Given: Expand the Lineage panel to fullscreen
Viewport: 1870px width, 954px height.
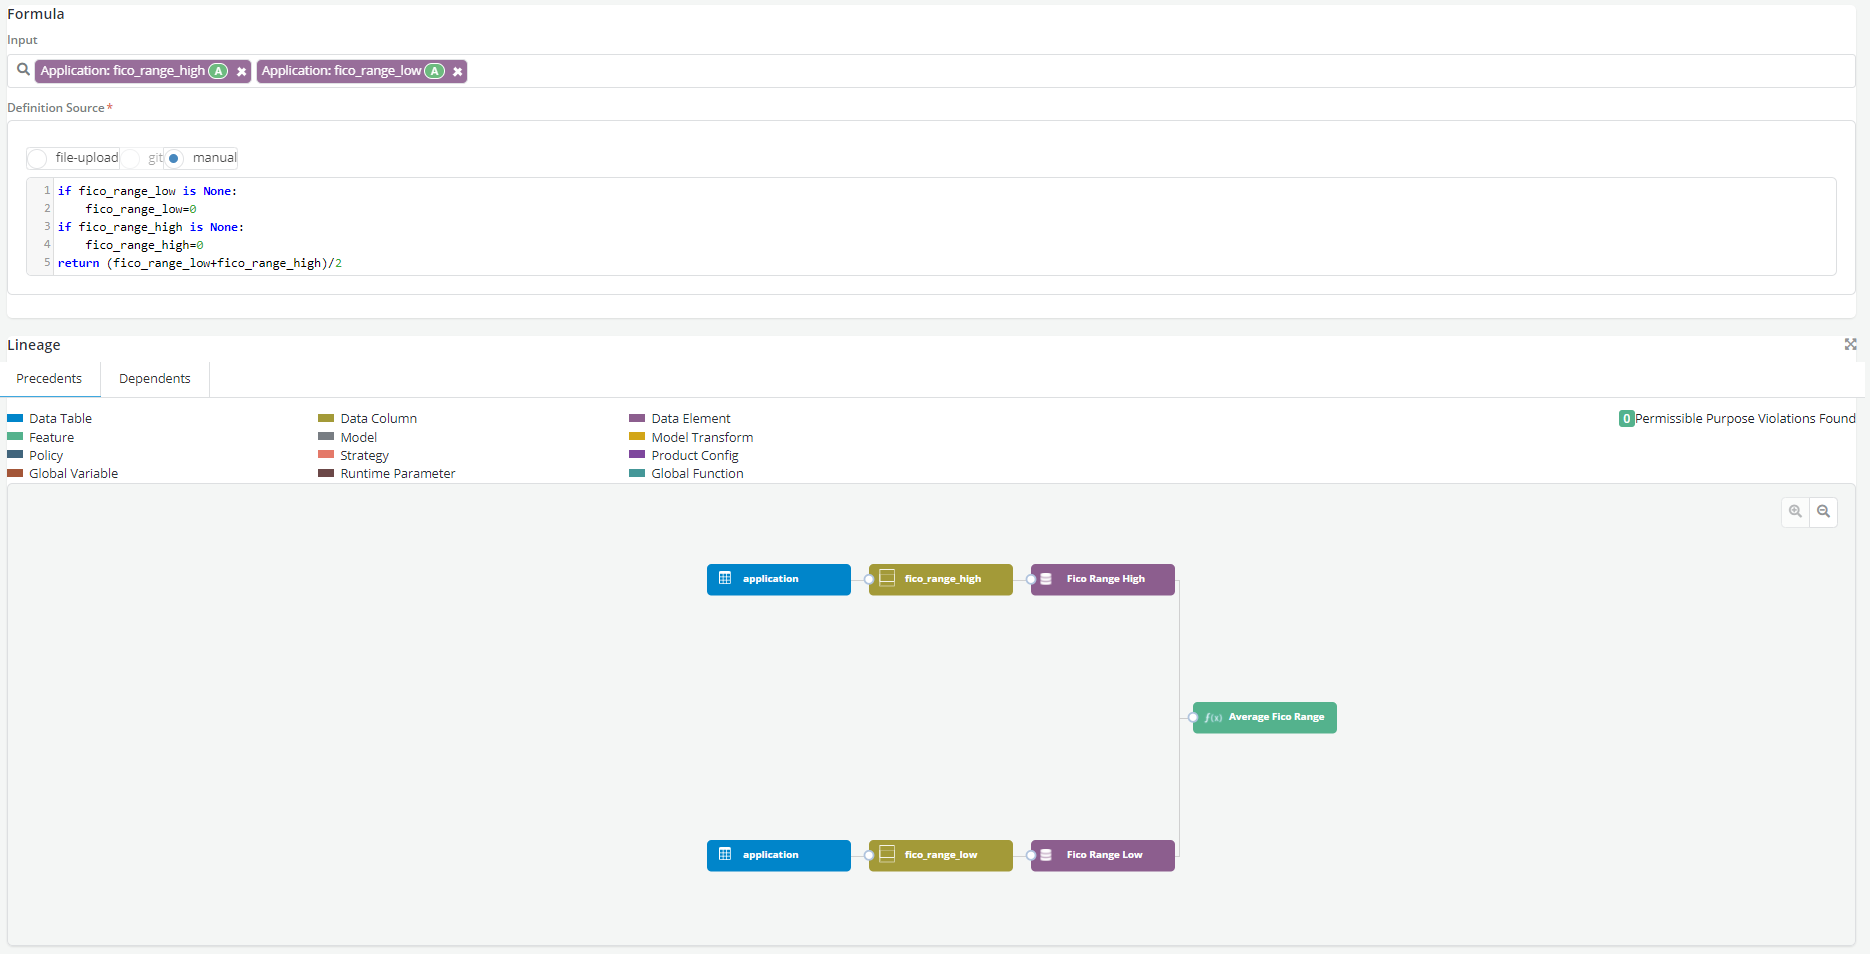Looking at the screenshot, I should tap(1850, 344).
